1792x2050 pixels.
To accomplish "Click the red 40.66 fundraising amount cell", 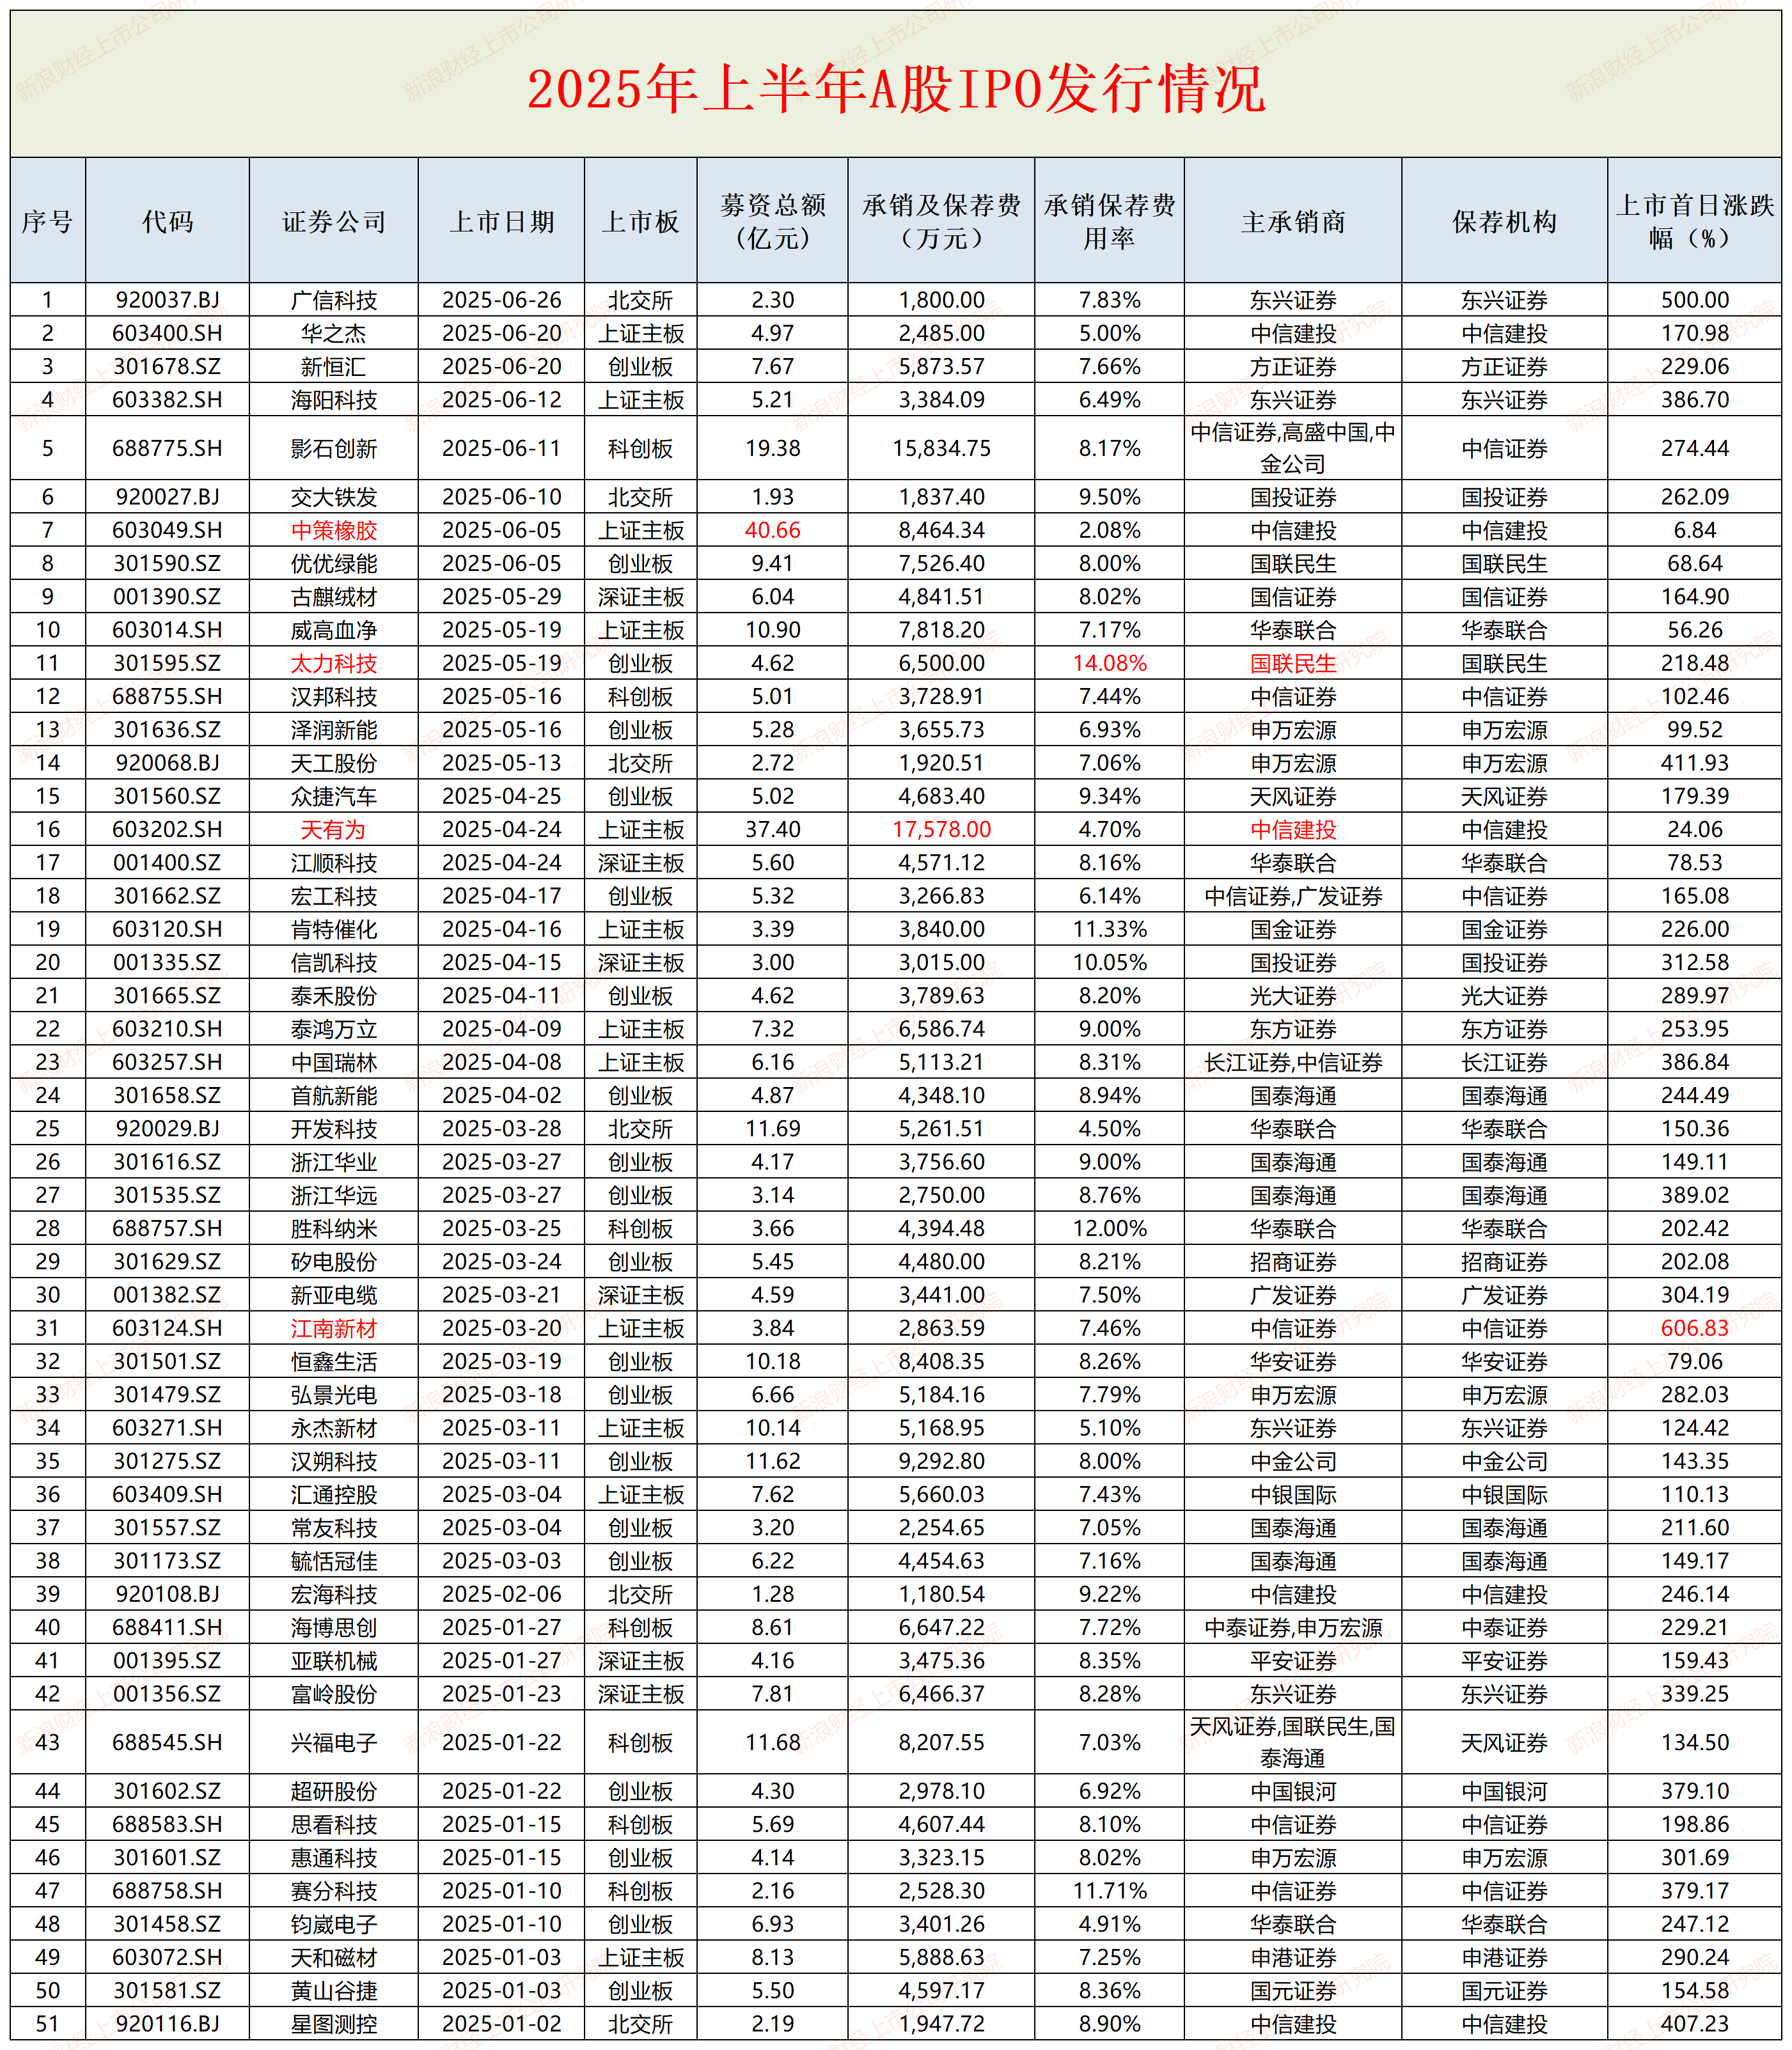I will (x=772, y=530).
